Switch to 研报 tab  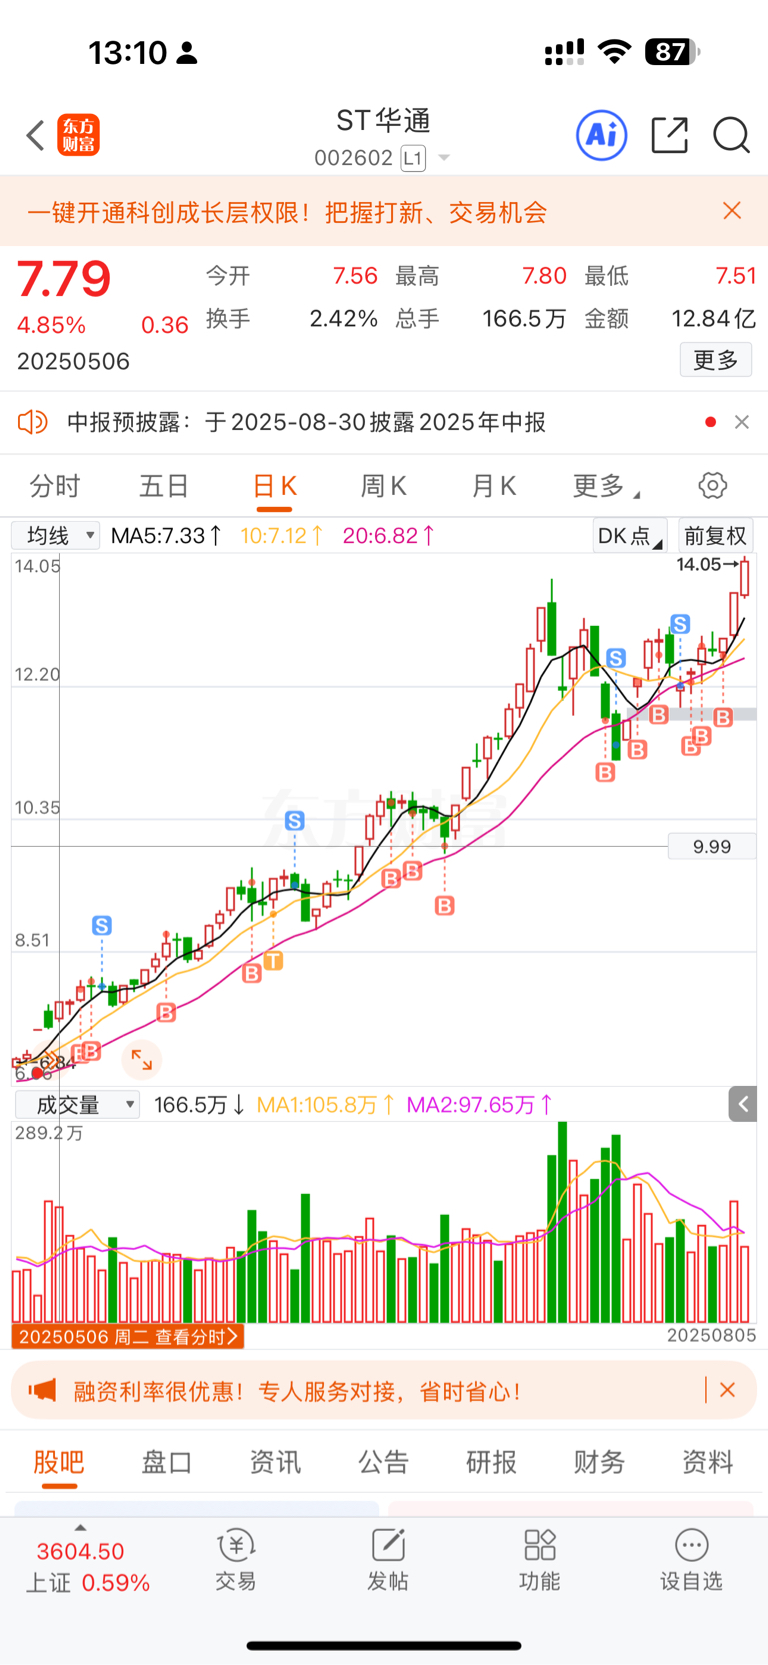click(492, 1462)
